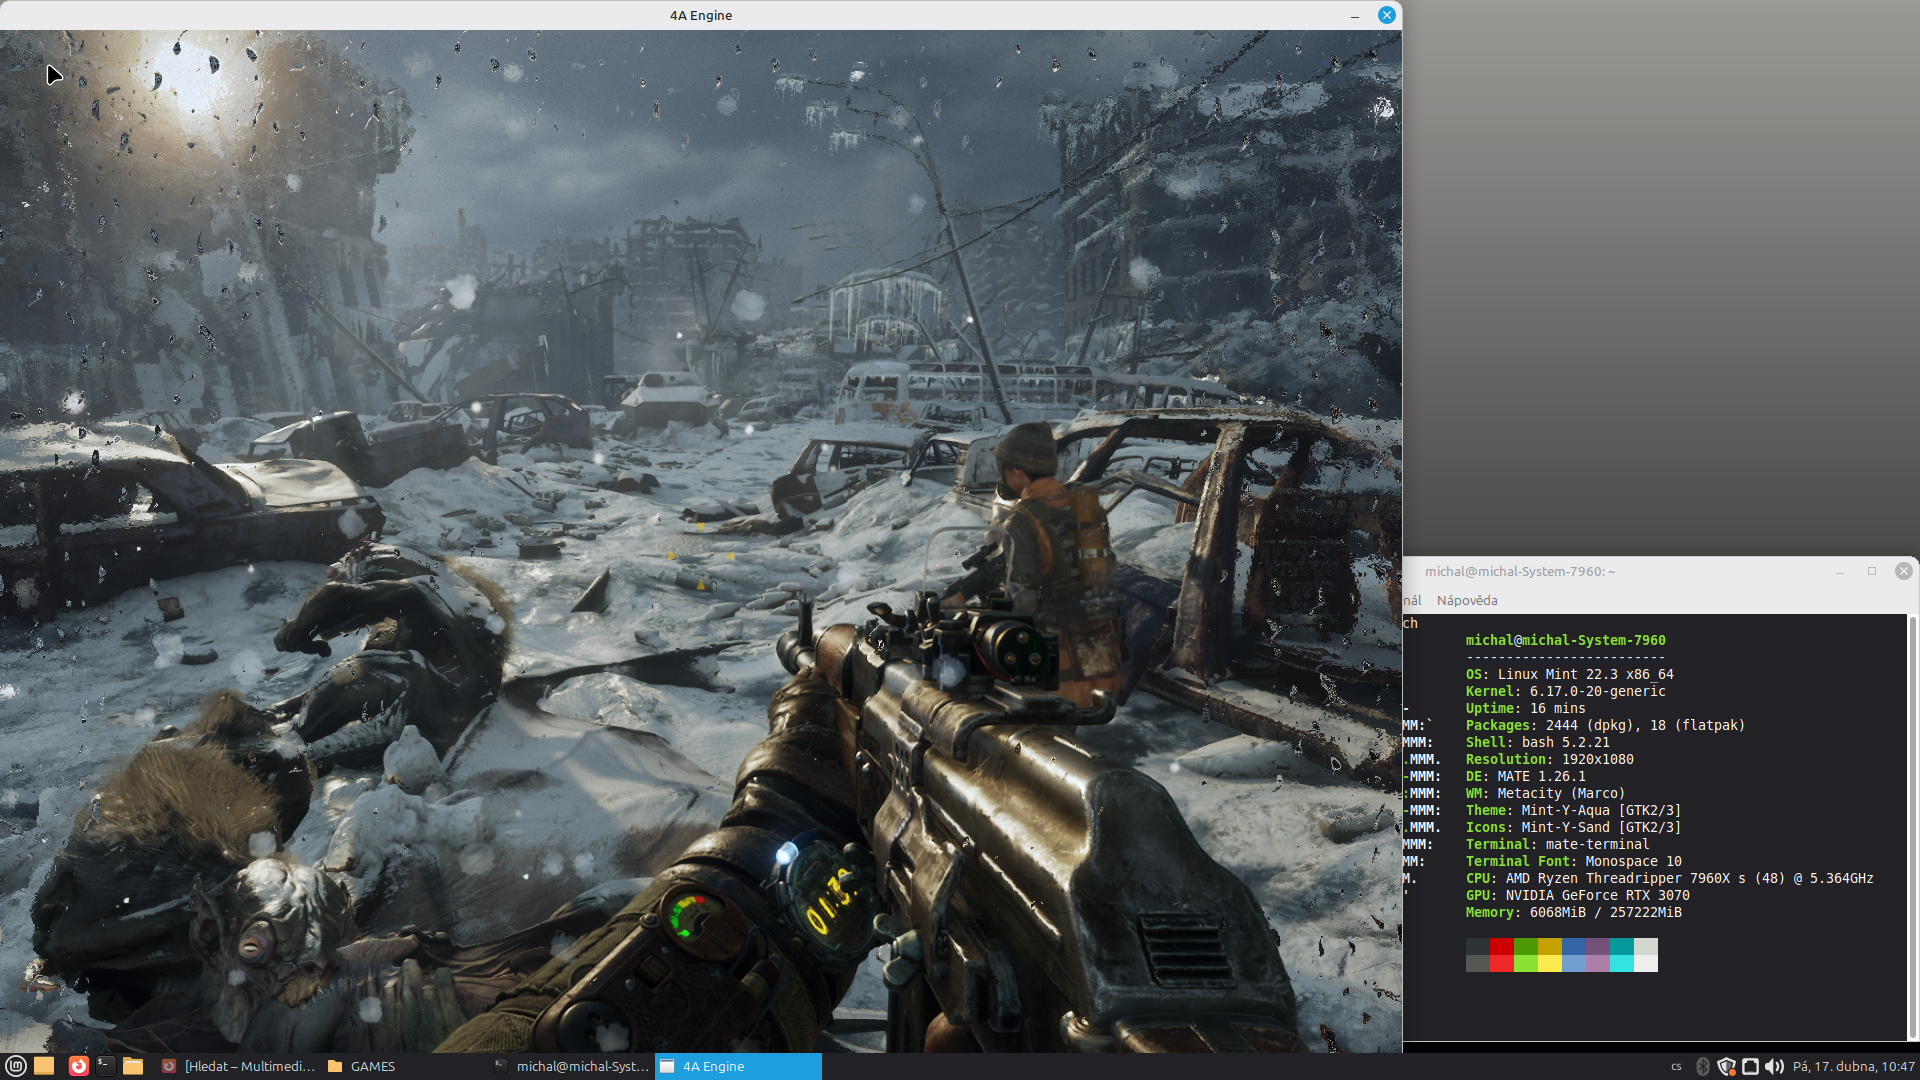Image resolution: width=1920 pixels, height=1080 pixels.
Task: Open the terminal launcher in the panel
Action: click(x=105, y=1066)
